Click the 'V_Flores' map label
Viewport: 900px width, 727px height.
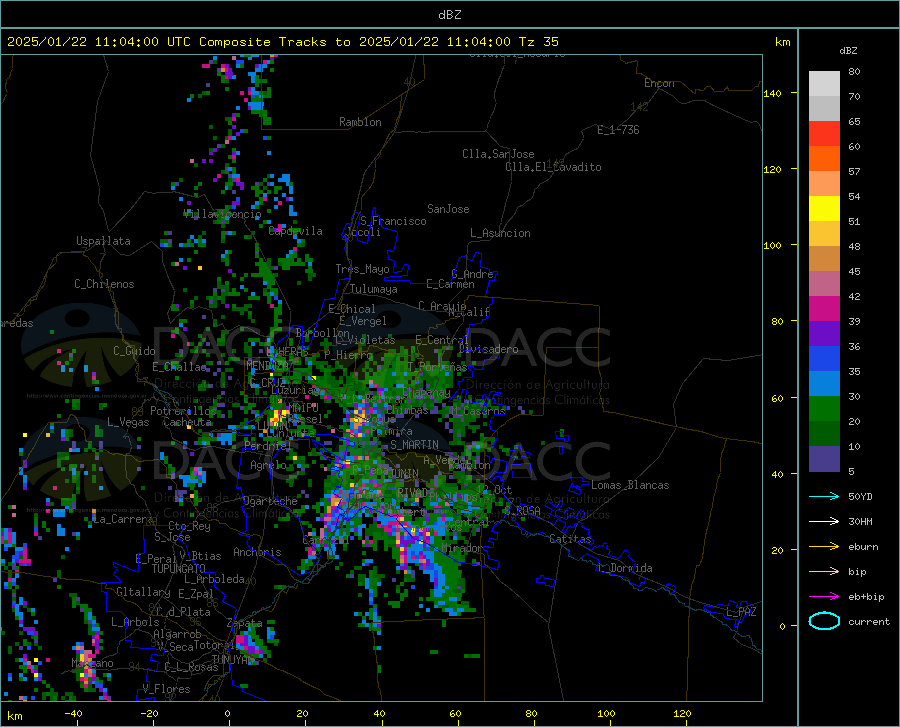pyautogui.click(x=166, y=689)
